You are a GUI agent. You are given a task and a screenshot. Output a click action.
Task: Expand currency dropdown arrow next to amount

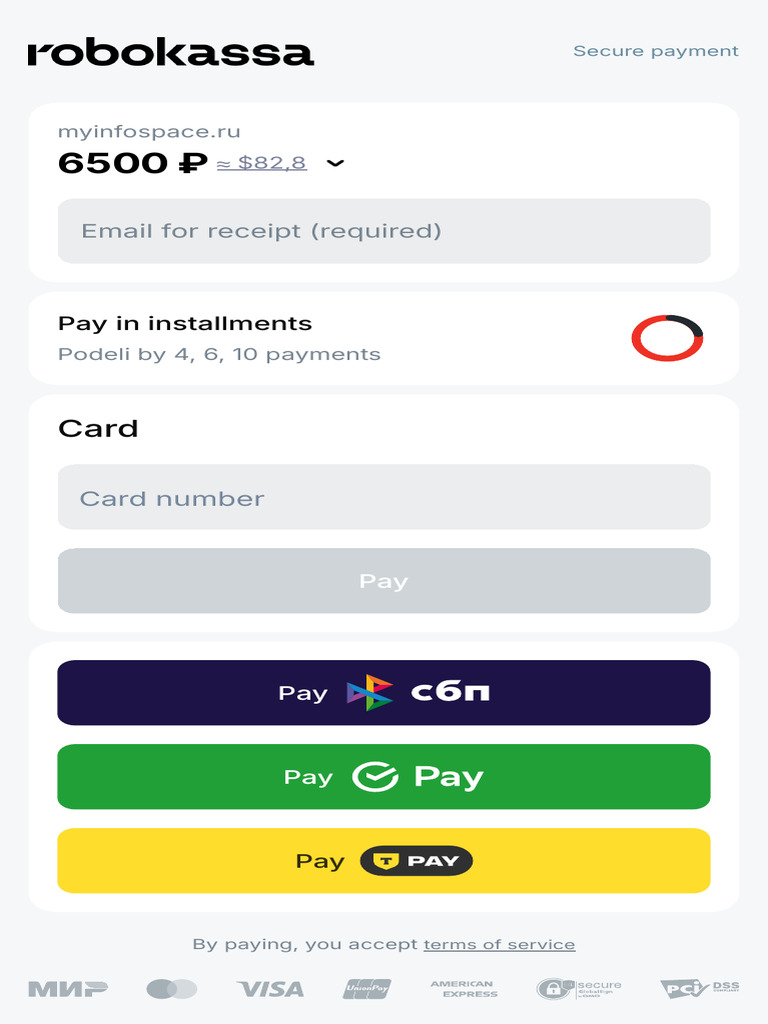pyautogui.click(x=336, y=163)
